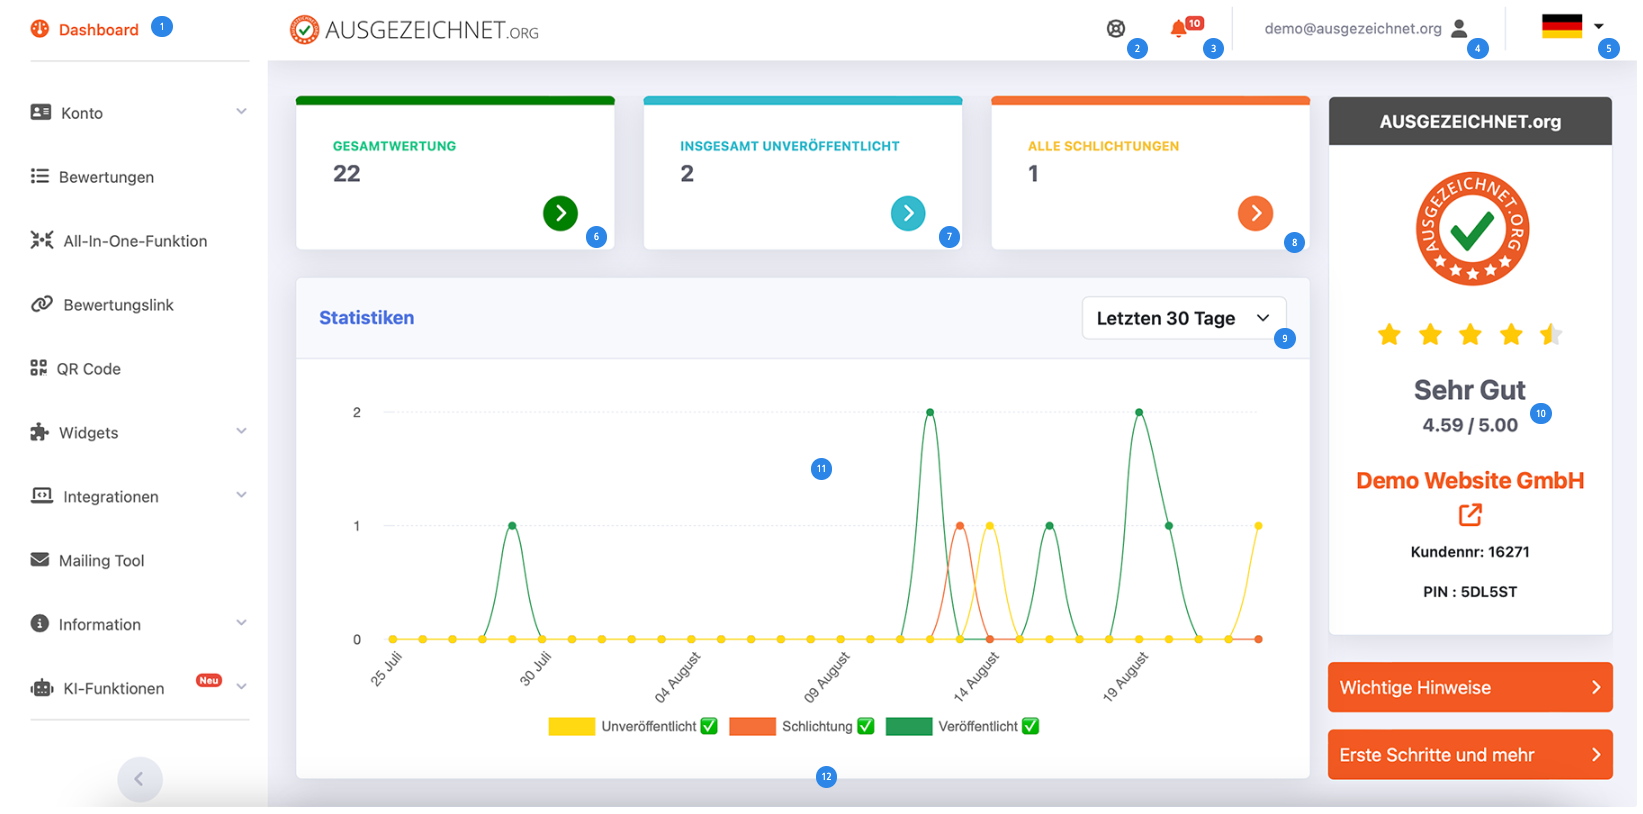This screenshot has height=814, width=1643.
Task: Expand the Widgets submenu chevron
Action: click(x=241, y=431)
